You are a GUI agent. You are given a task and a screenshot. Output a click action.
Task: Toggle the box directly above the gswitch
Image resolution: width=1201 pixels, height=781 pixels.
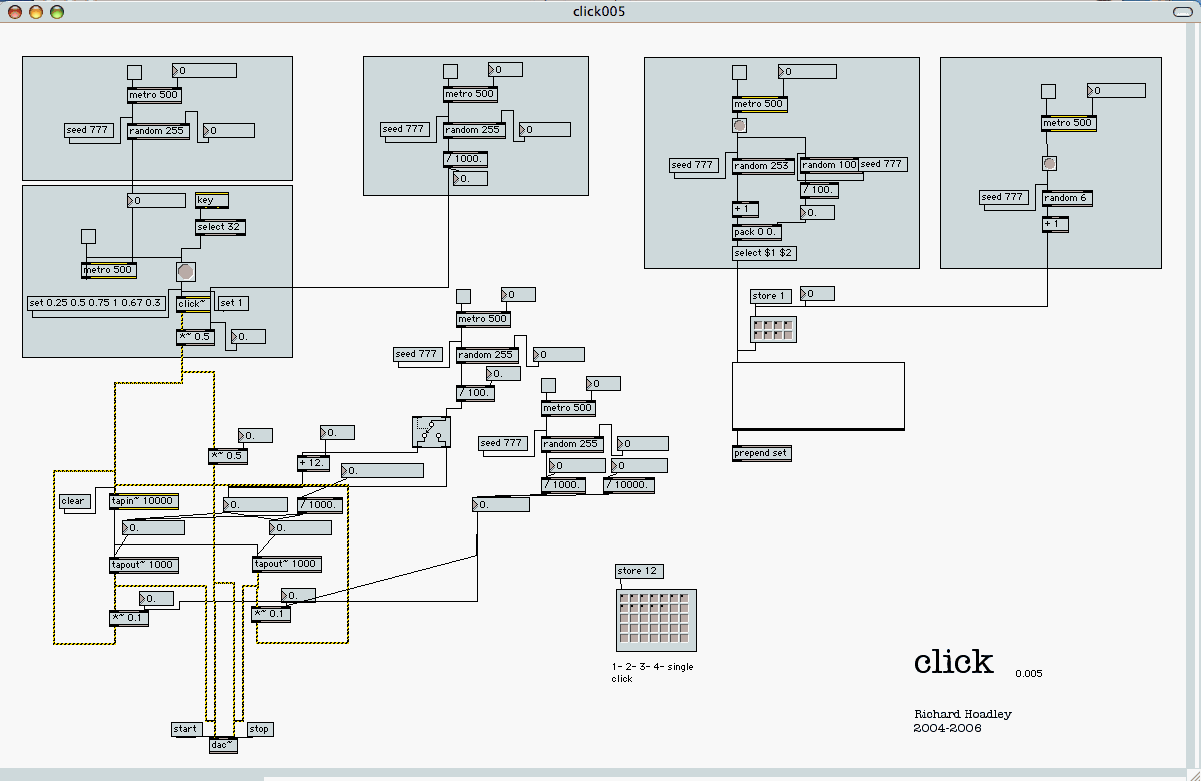[x=463, y=296]
